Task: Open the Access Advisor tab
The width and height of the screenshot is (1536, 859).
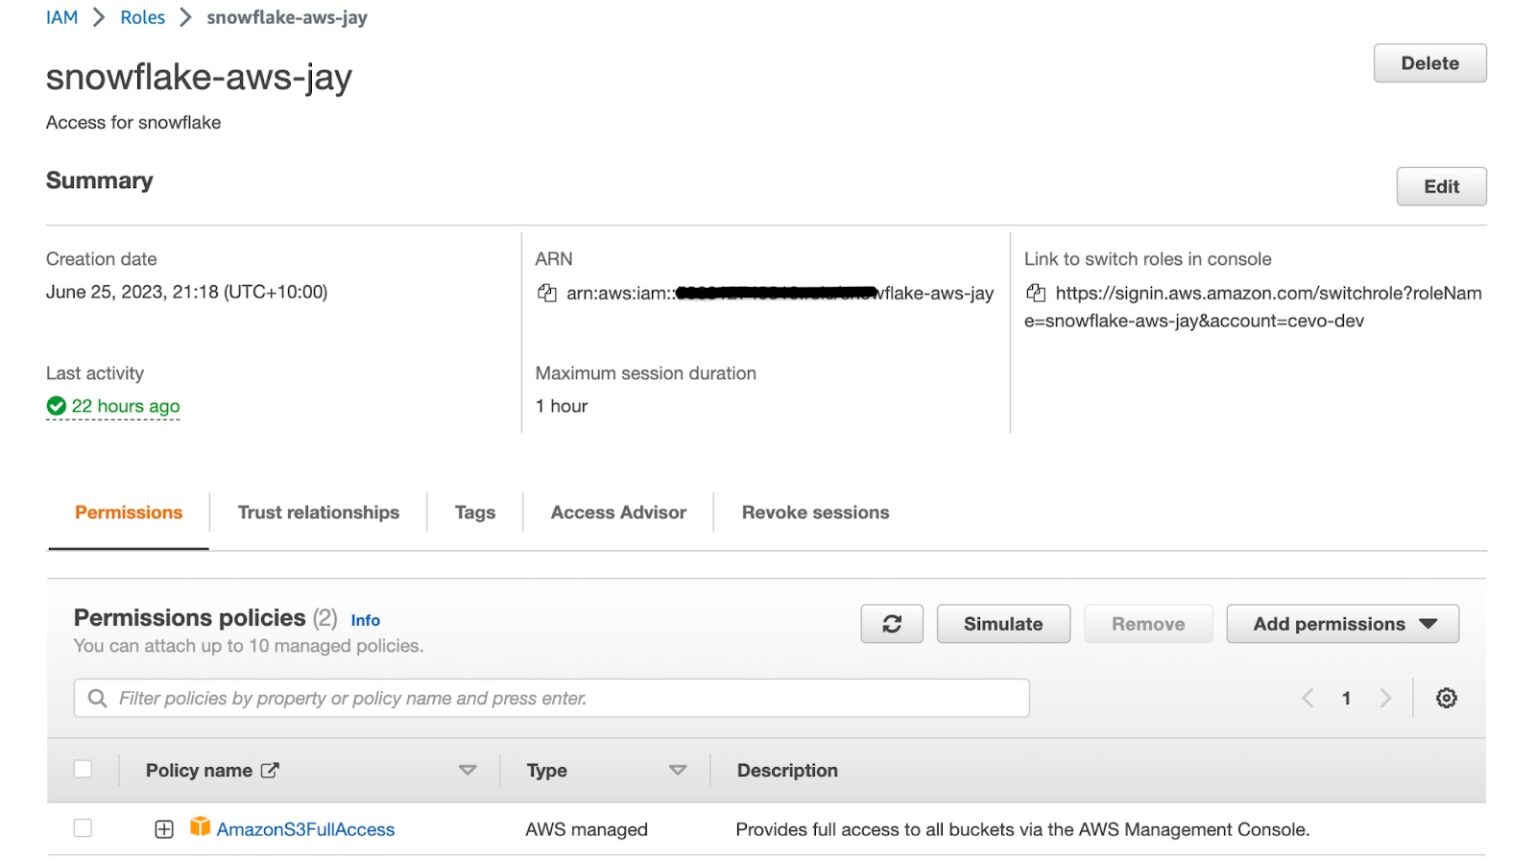Action: click(617, 512)
